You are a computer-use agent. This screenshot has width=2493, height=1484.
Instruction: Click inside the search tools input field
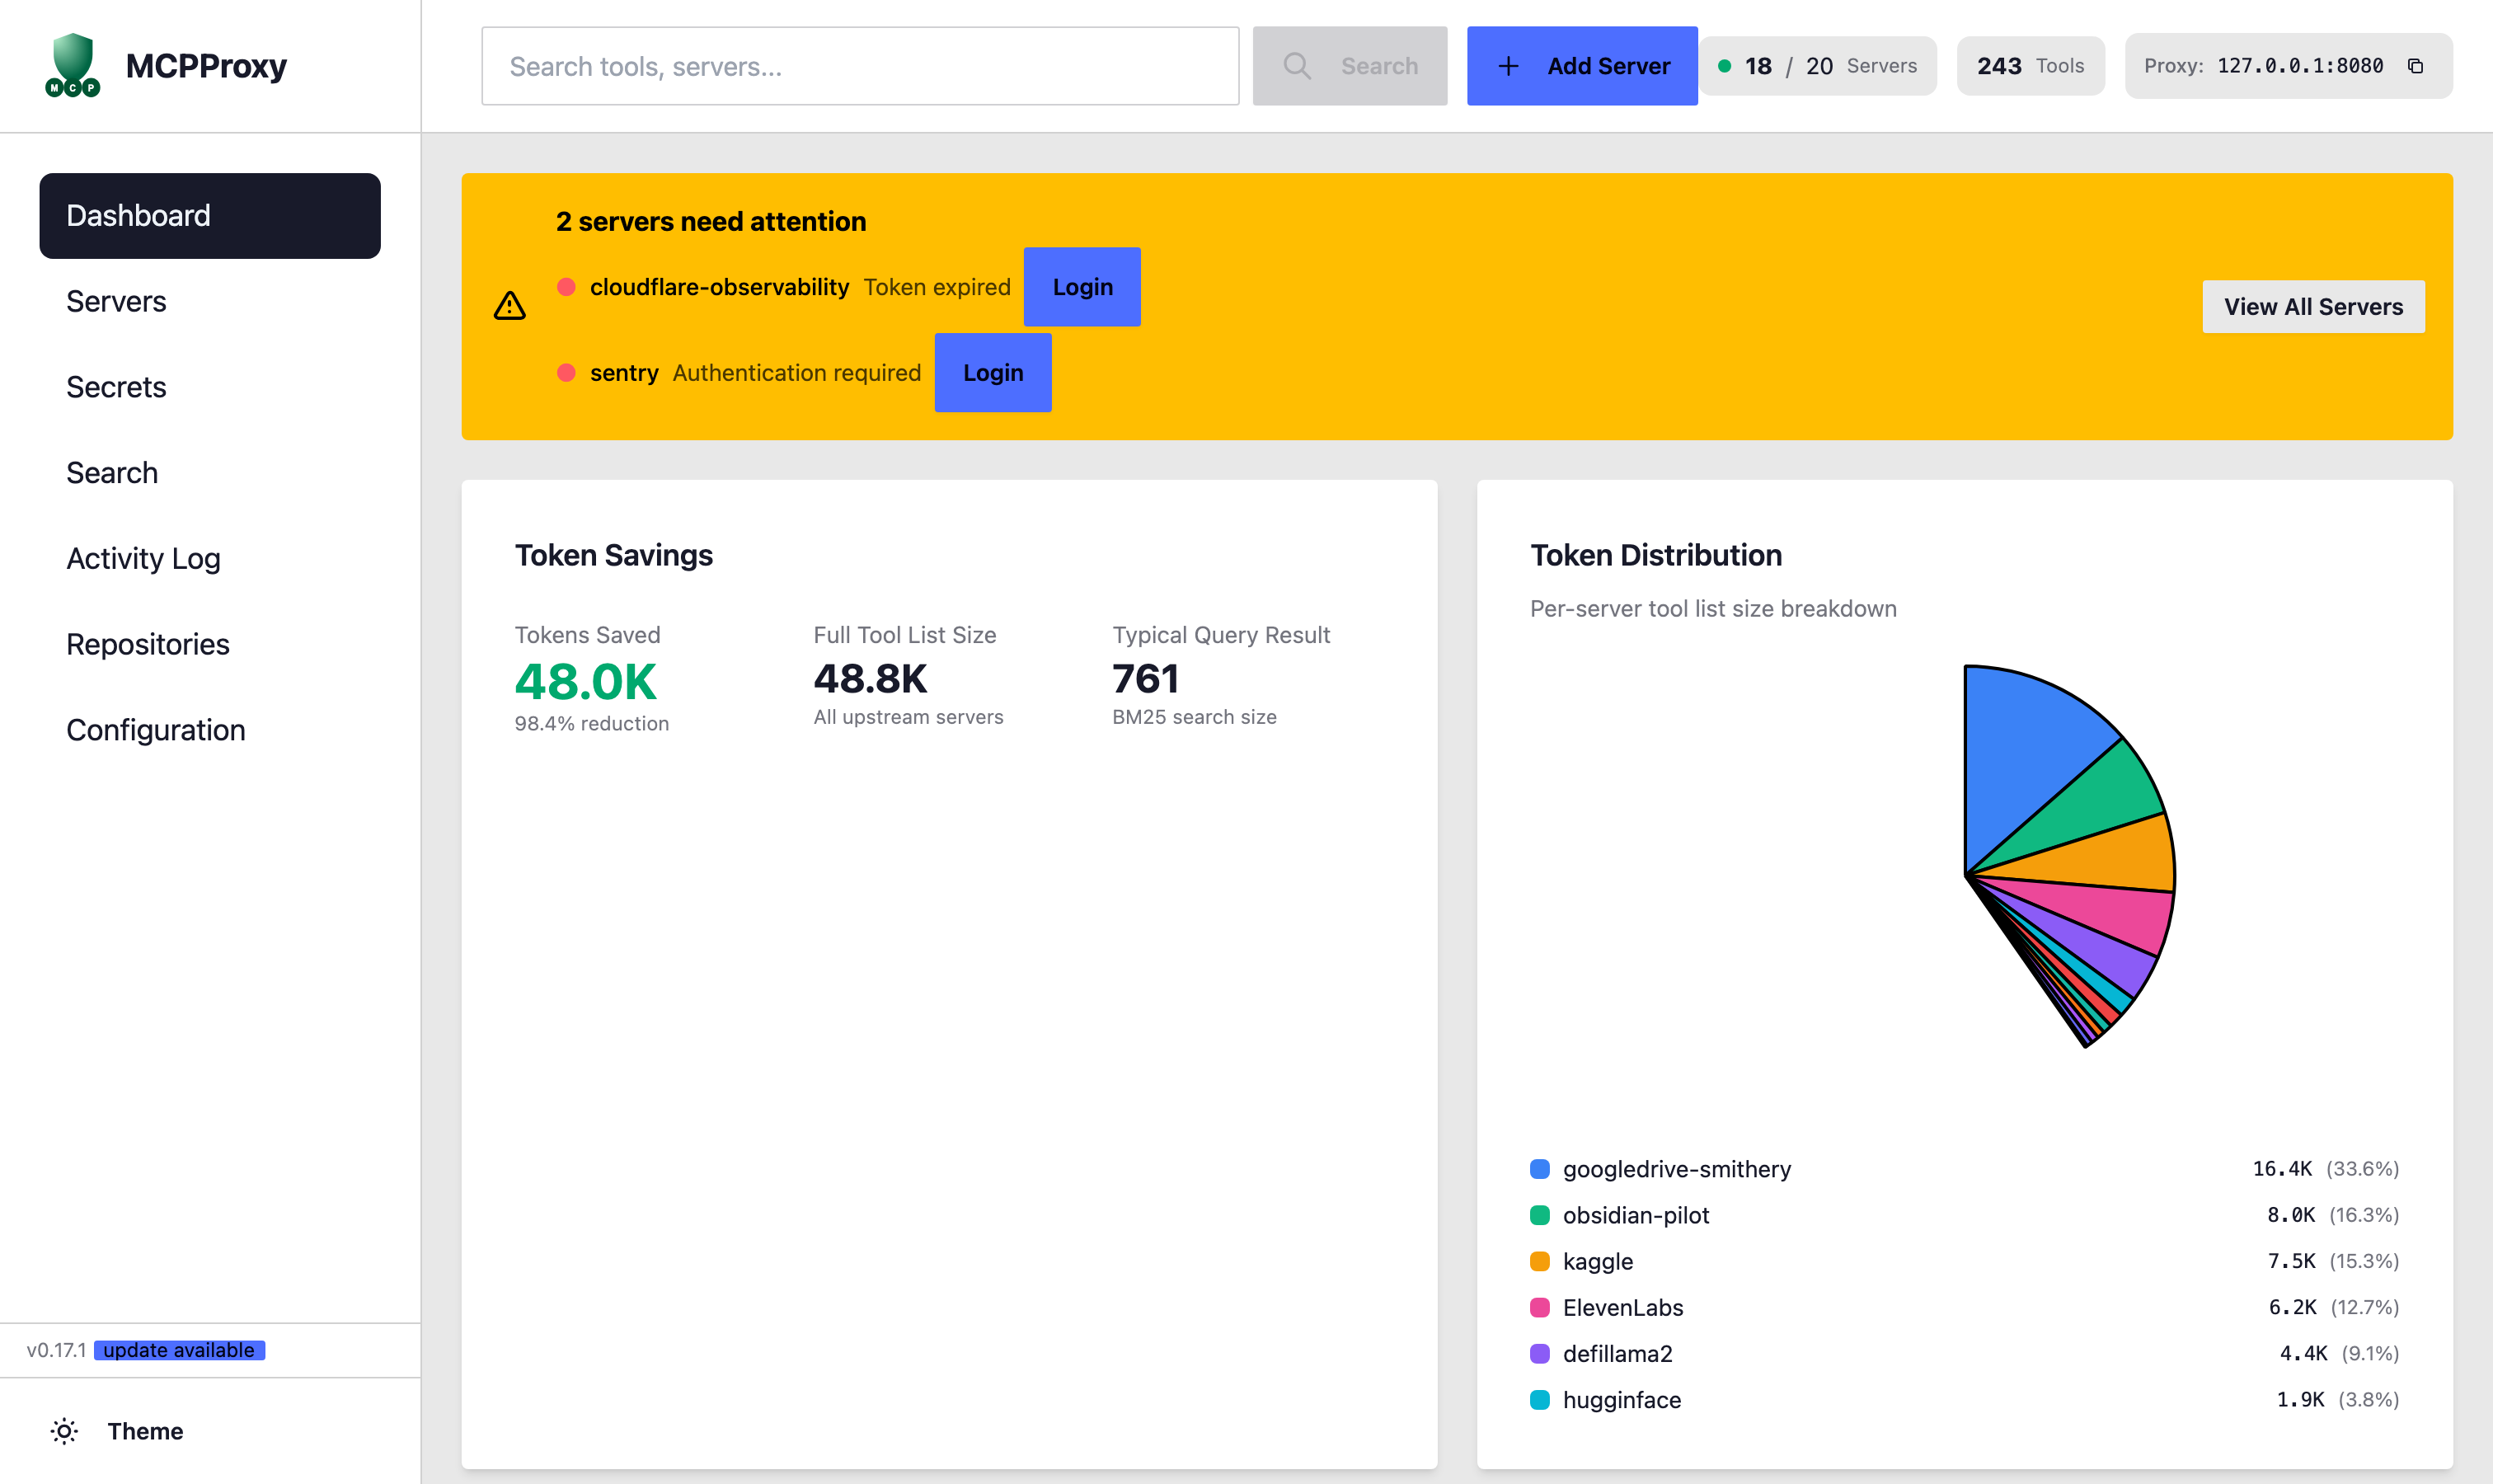click(860, 65)
